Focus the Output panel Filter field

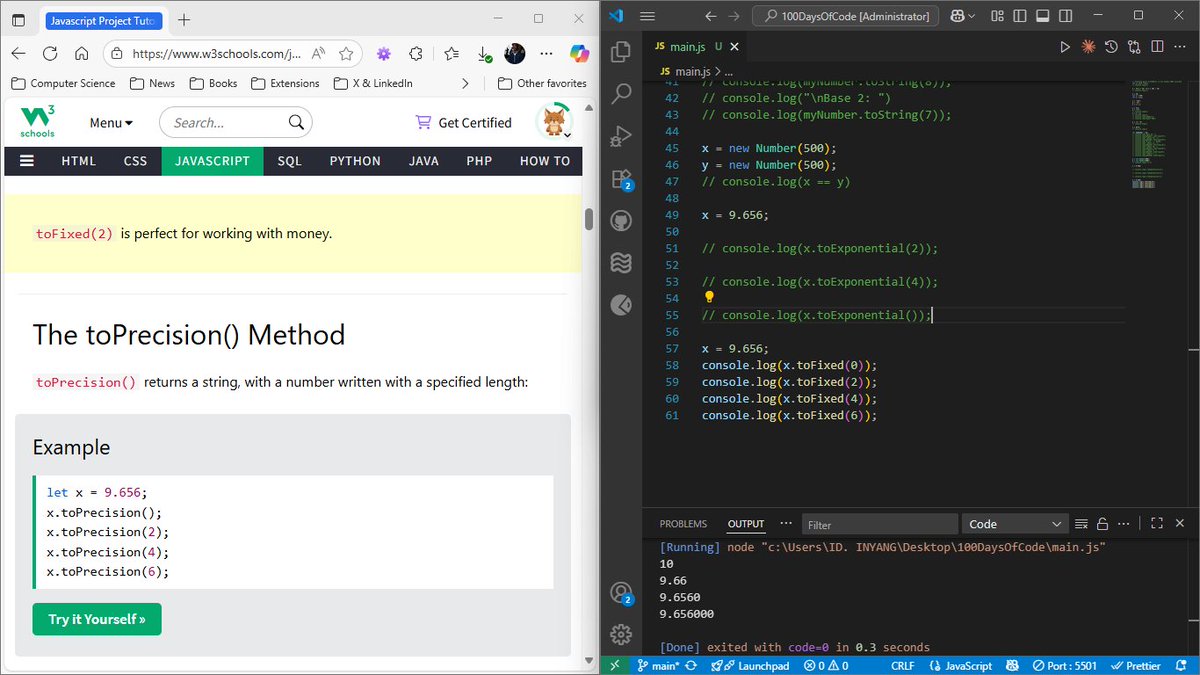[x=880, y=524]
